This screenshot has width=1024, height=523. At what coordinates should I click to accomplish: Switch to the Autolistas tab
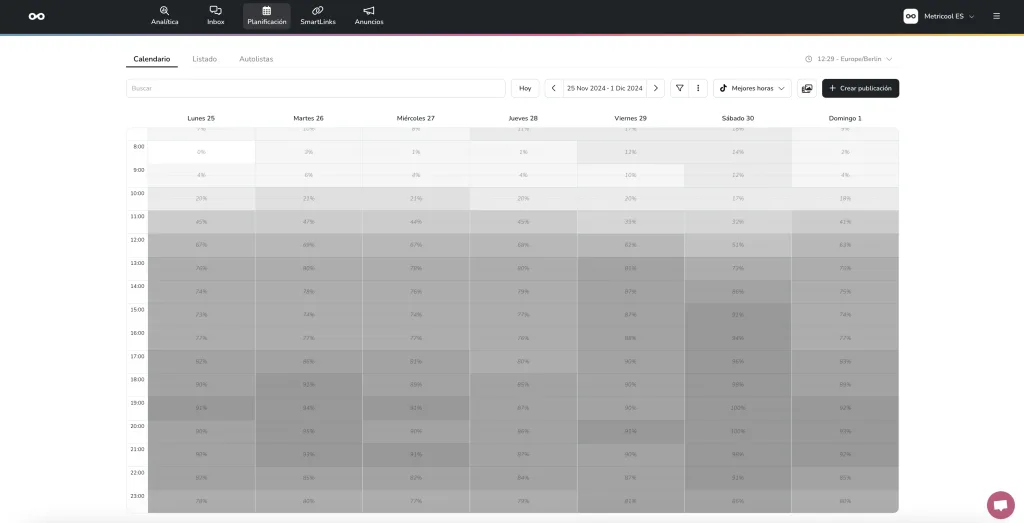click(256, 59)
